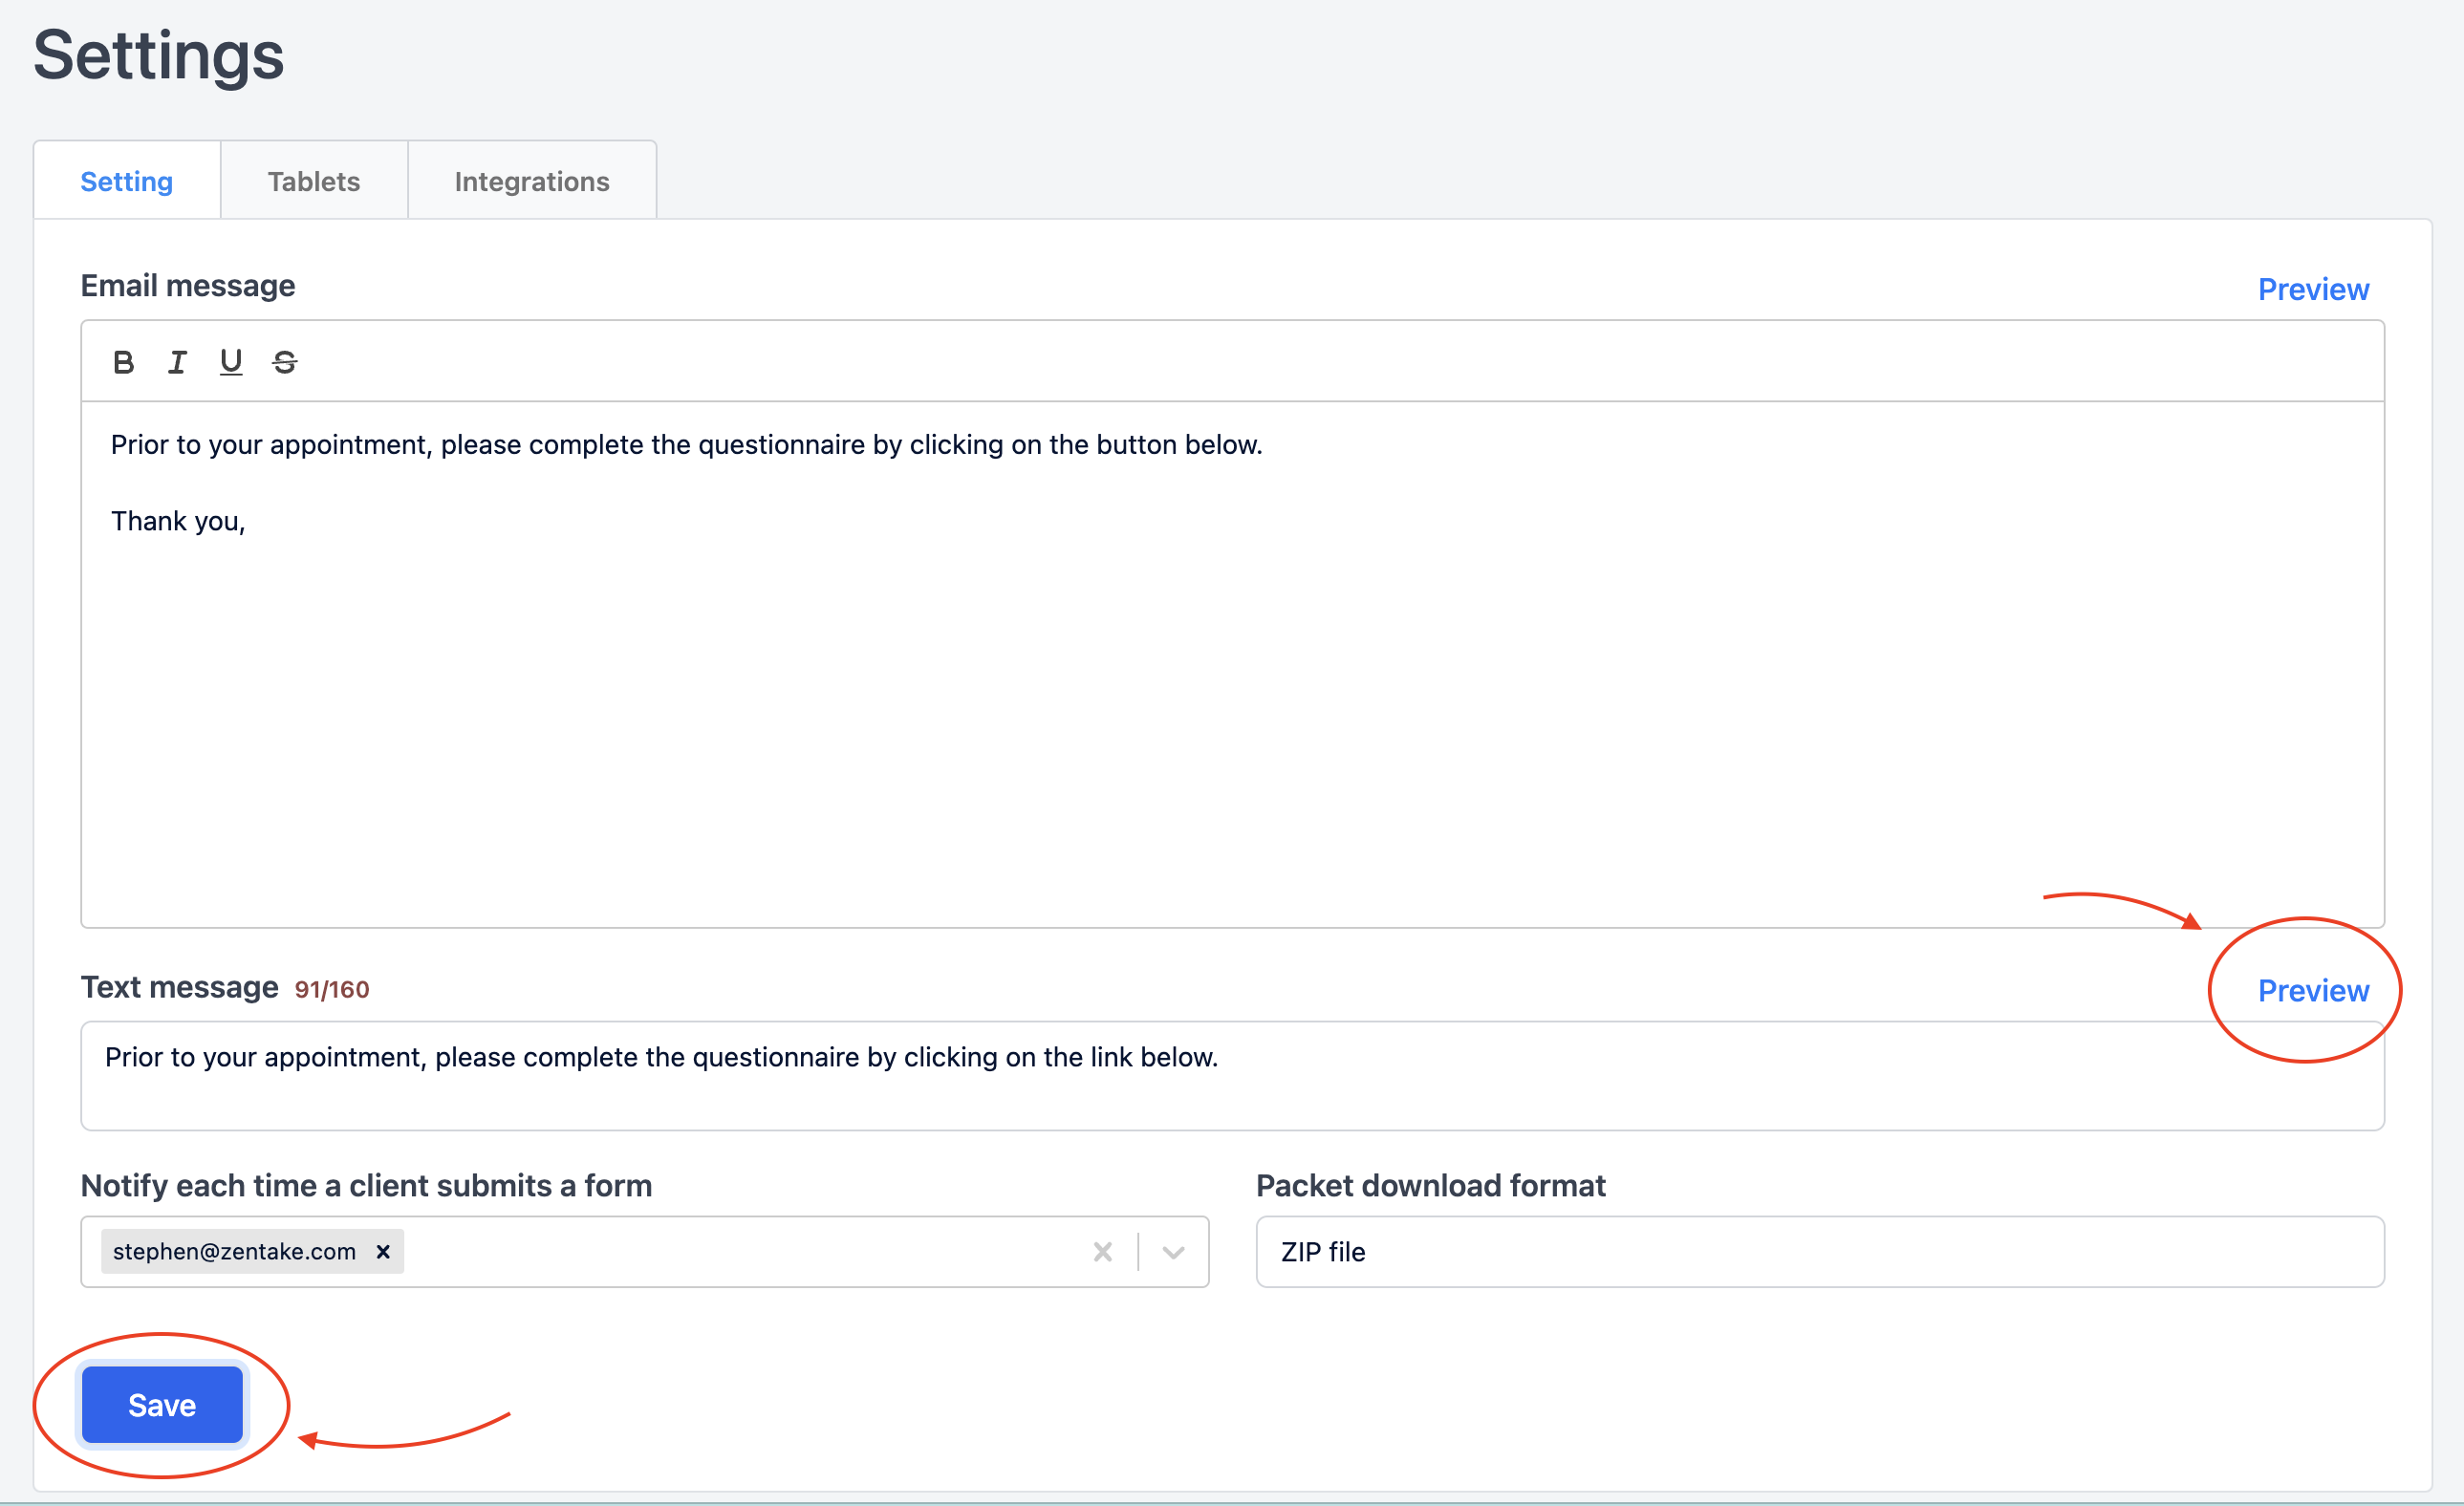Image resolution: width=2464 pixels, height=1506 pixels.
Task: Click the 91/160 character counter
Action: pyautogui.click(x=331, y=989)
